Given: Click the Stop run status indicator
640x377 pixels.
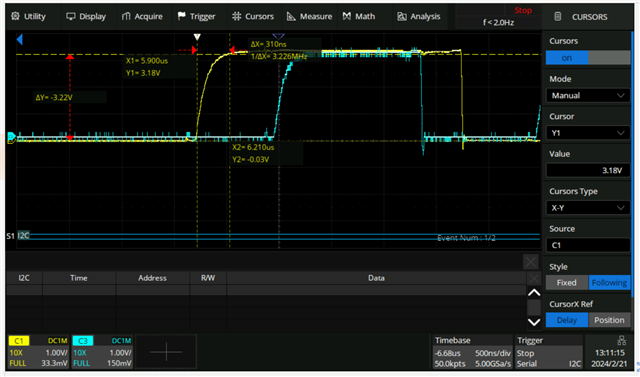Looking at the screenshot, I should pos(523,11).
